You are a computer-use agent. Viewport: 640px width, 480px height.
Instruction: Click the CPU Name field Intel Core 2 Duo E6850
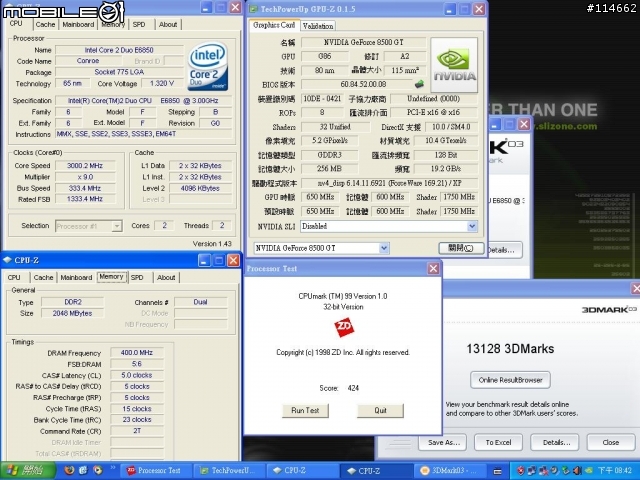(119, 50)
